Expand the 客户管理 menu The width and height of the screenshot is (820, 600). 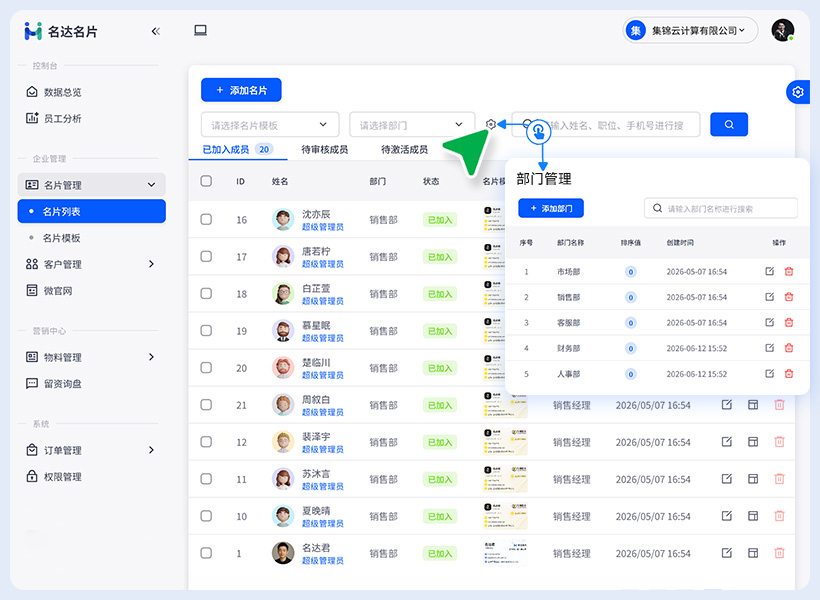(92, 264)
